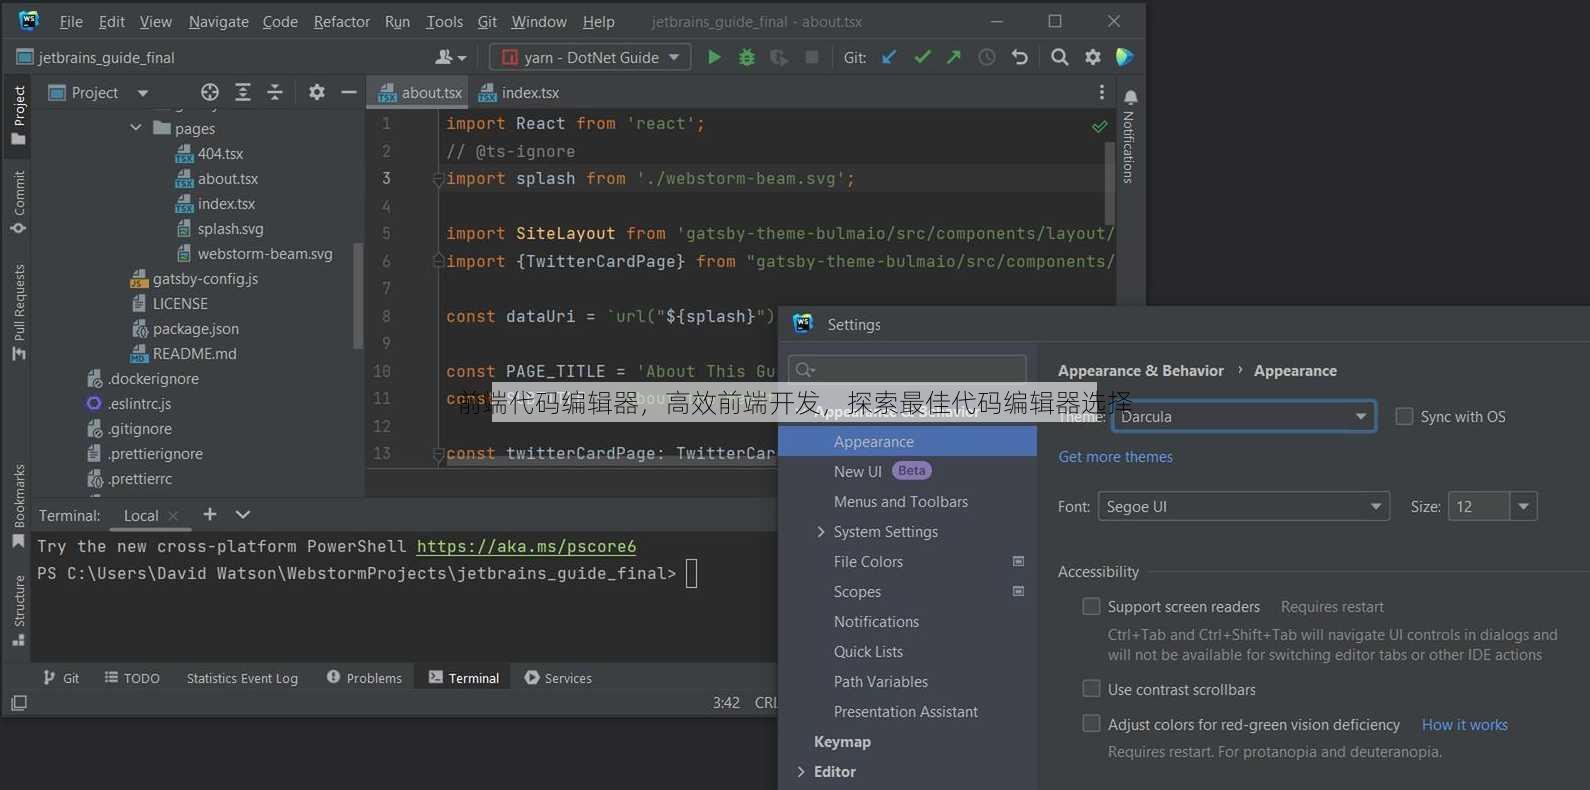Collapse the pages folder
The image size is (1590, 790).
[x=136, y=128]
